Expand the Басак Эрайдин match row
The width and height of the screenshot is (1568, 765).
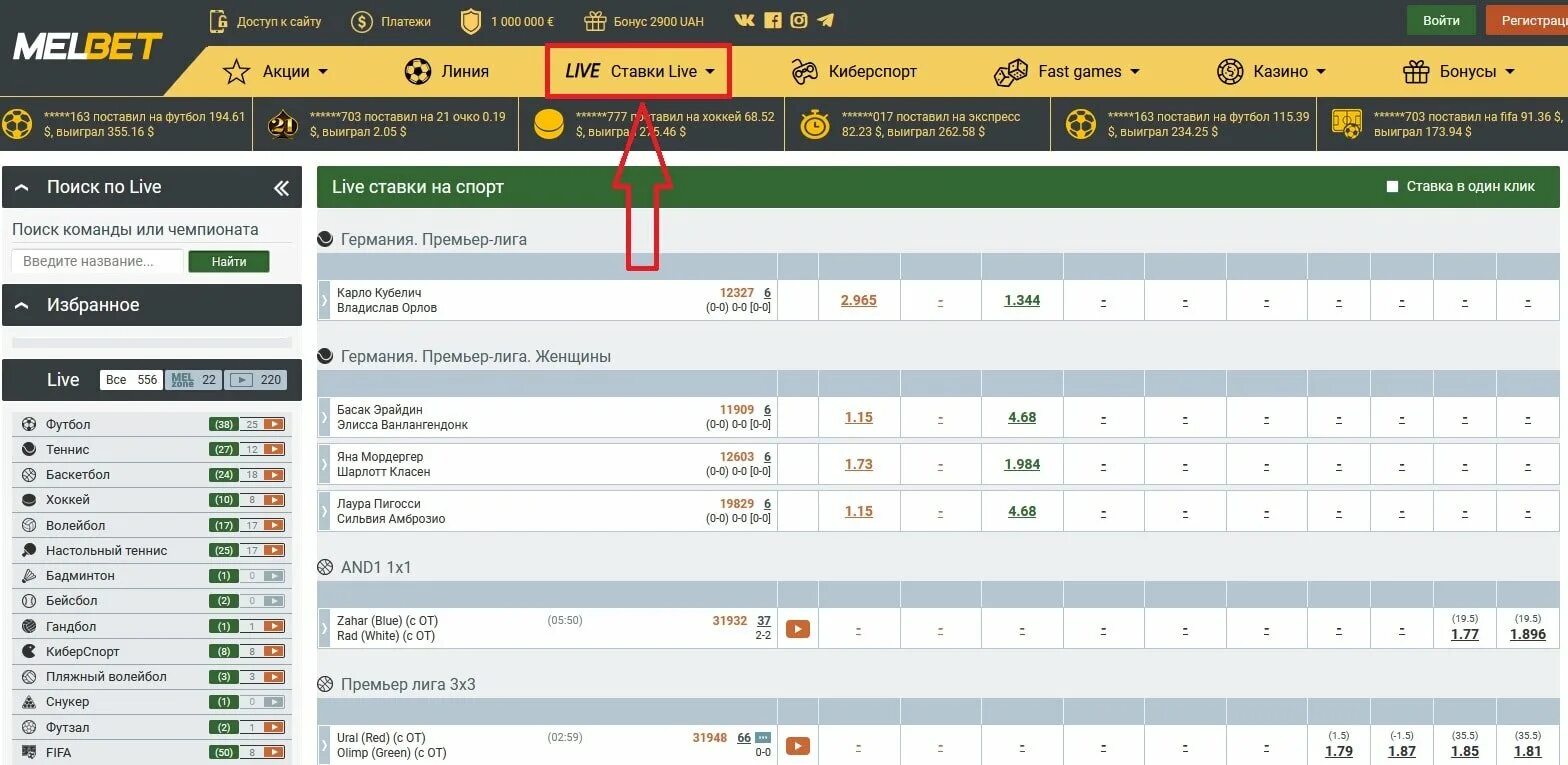(324, 417)
